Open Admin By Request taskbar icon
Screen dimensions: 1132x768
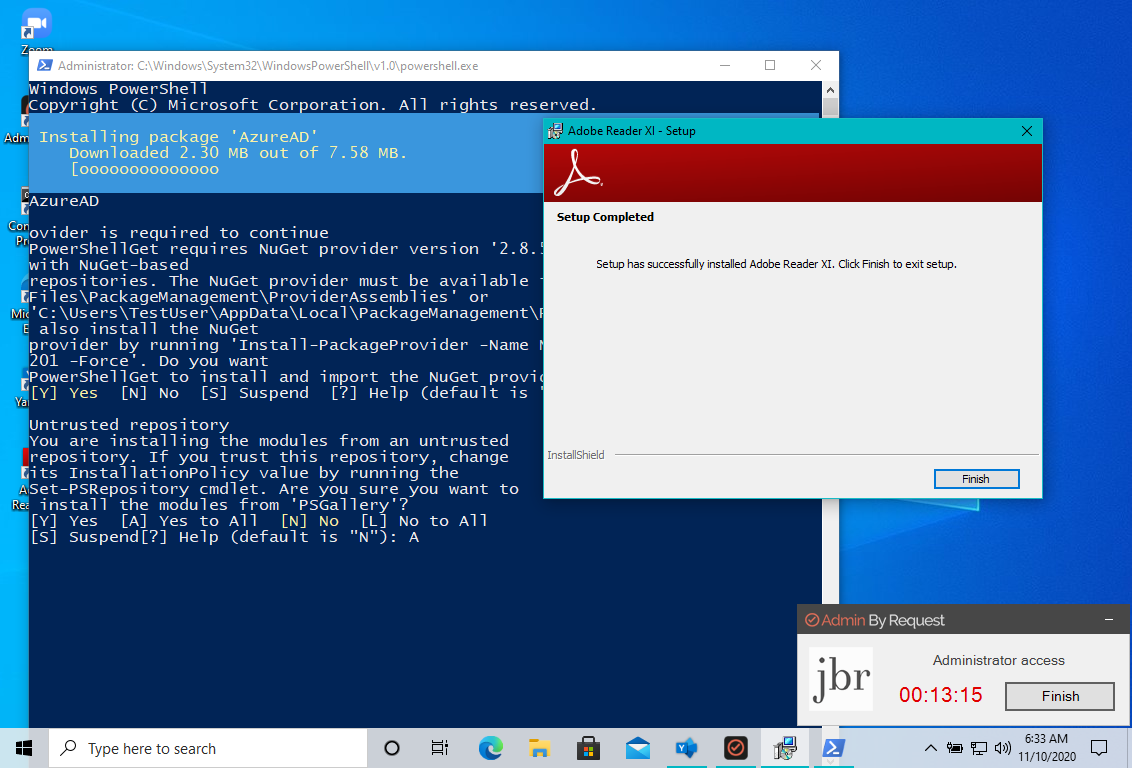click(x=736, y=748)
